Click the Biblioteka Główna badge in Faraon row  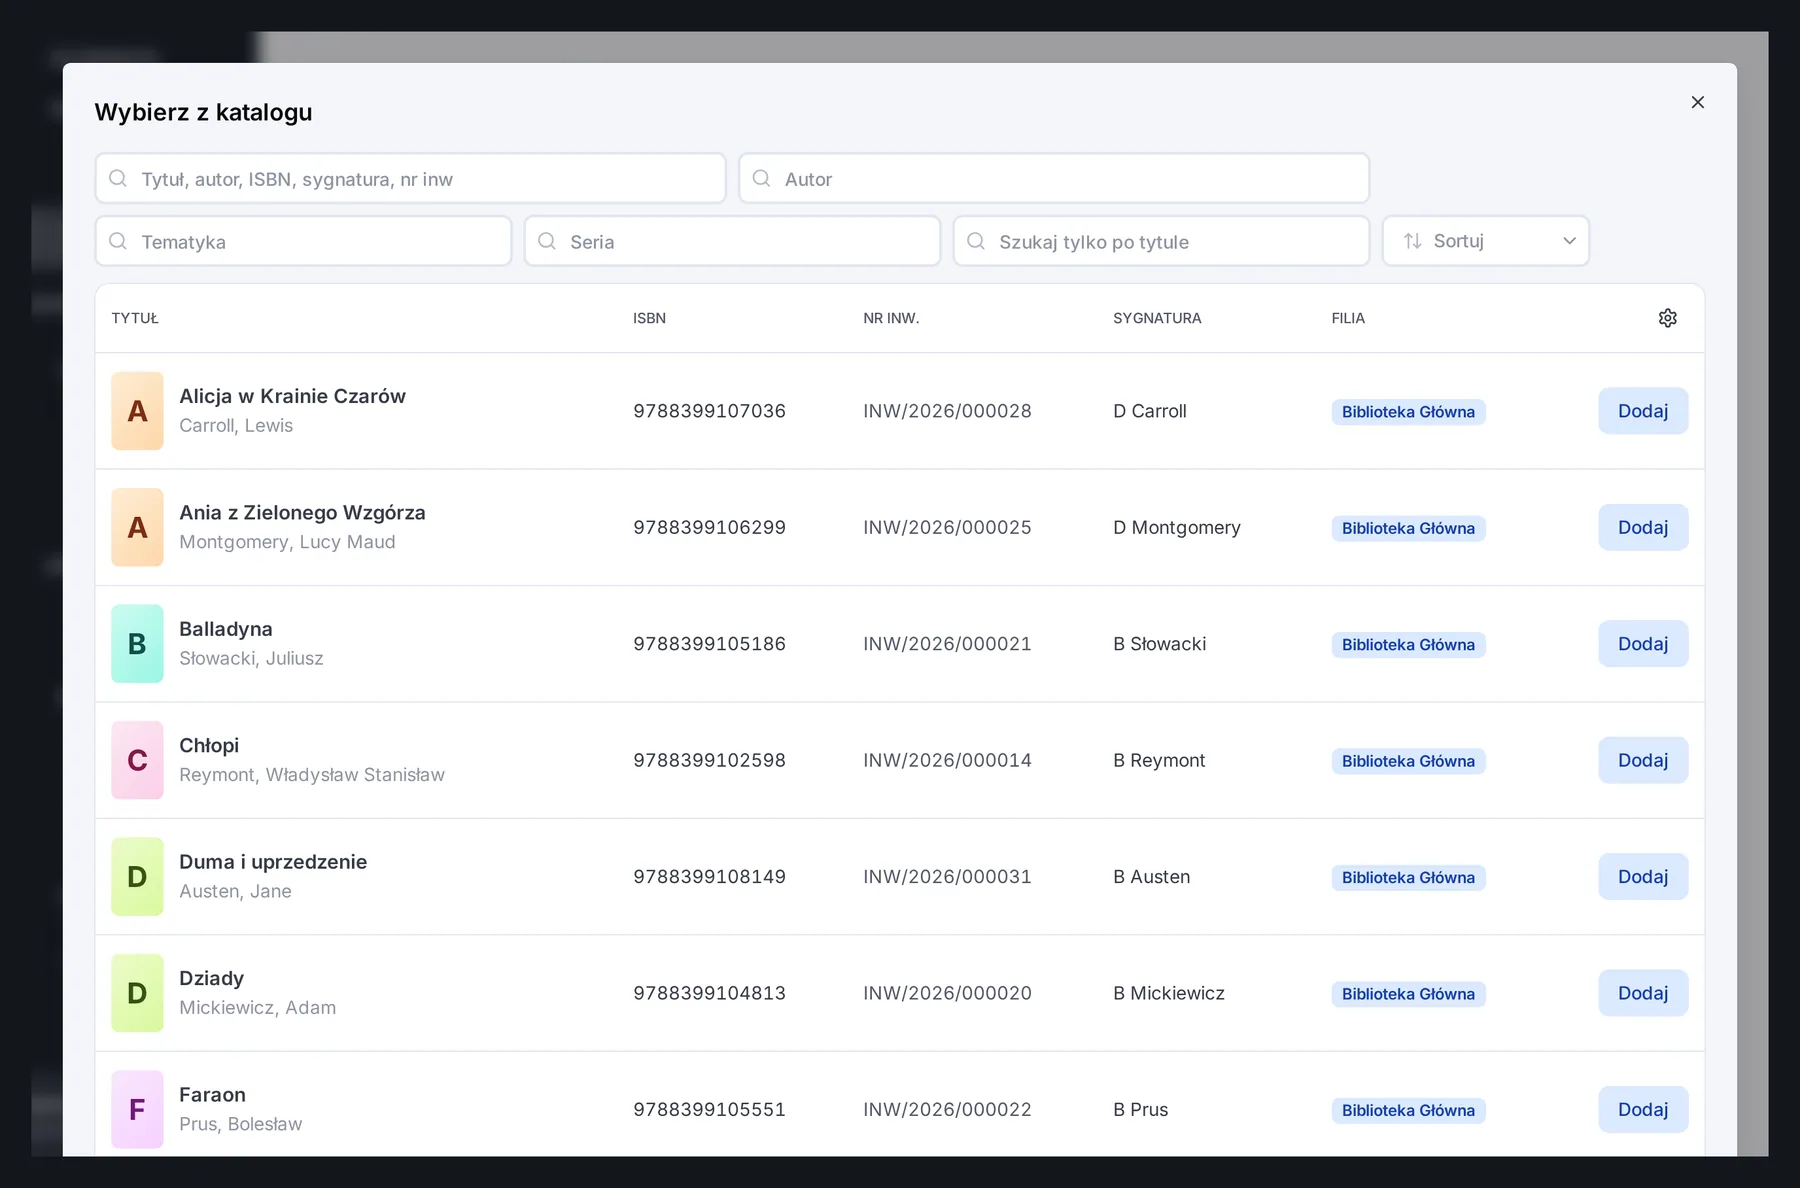coord(1408,1111)
